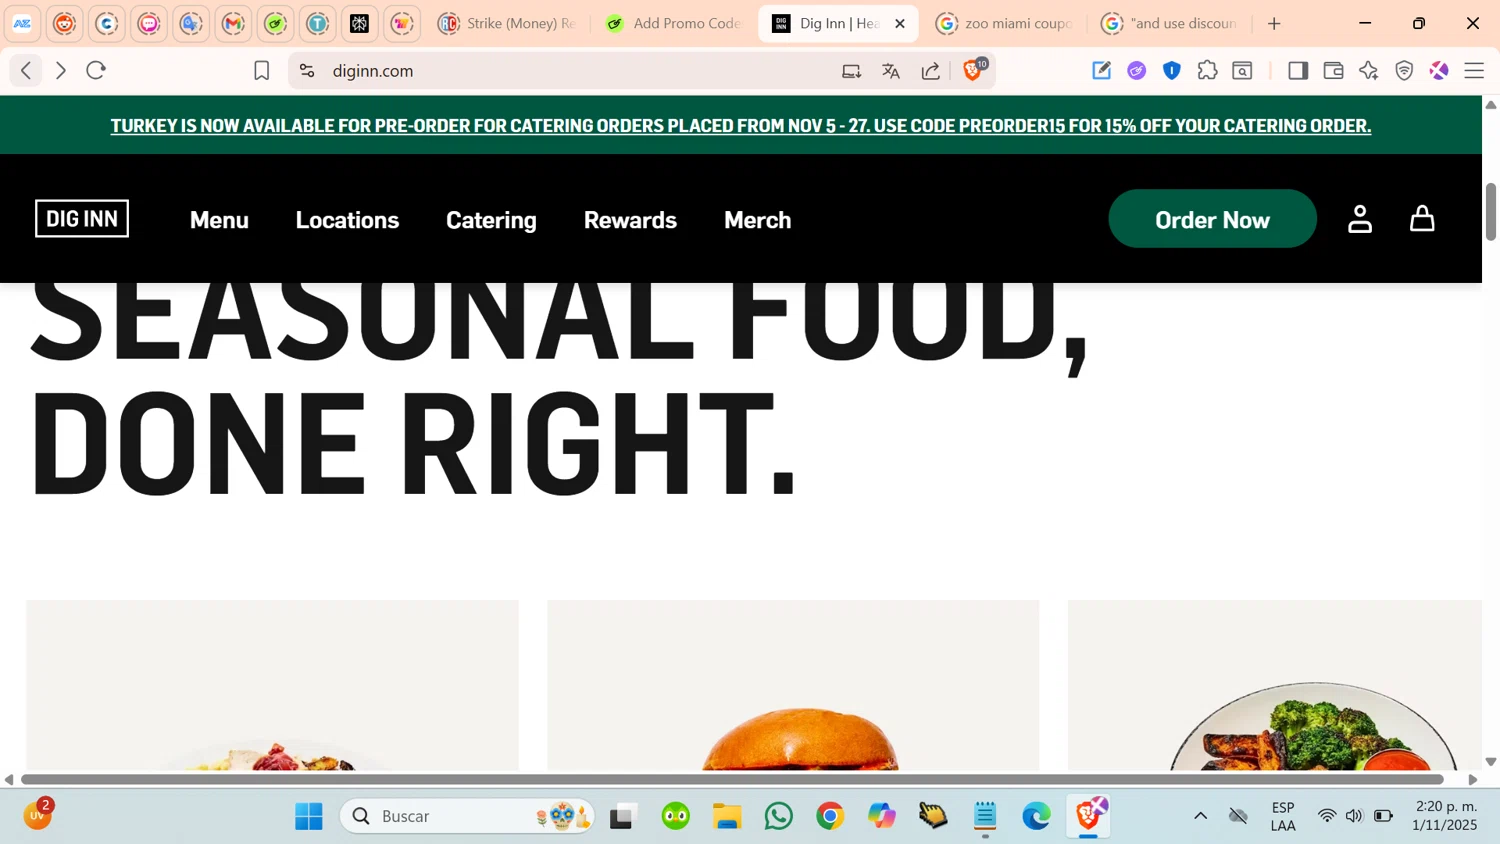Click the Buscar taskbar search box
1500x844 pixels.
(467, 816)
